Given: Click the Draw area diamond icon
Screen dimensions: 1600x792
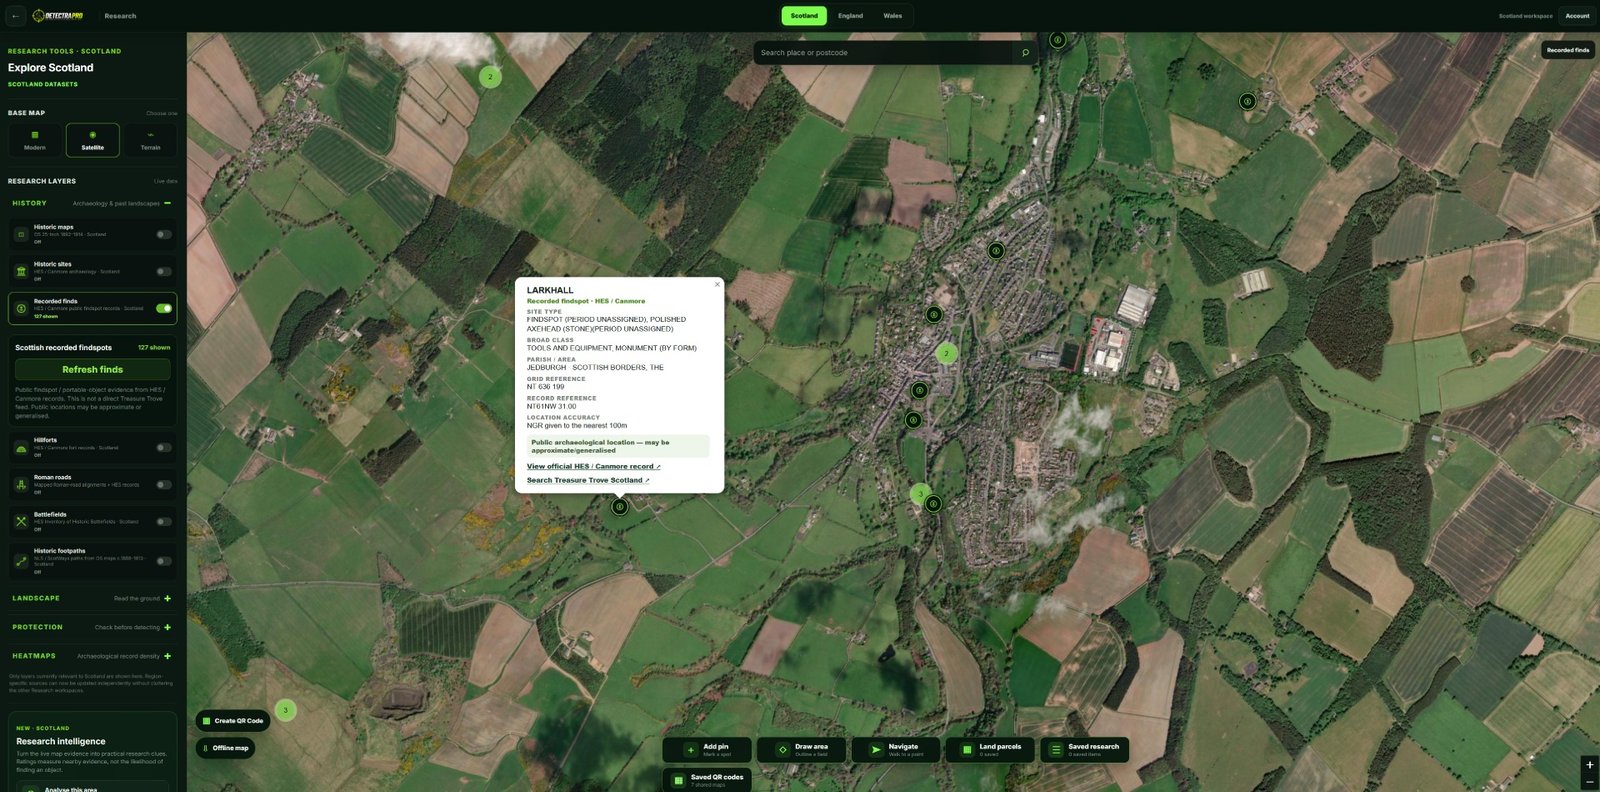Looking at the screenshot, I should click(783, 750).
